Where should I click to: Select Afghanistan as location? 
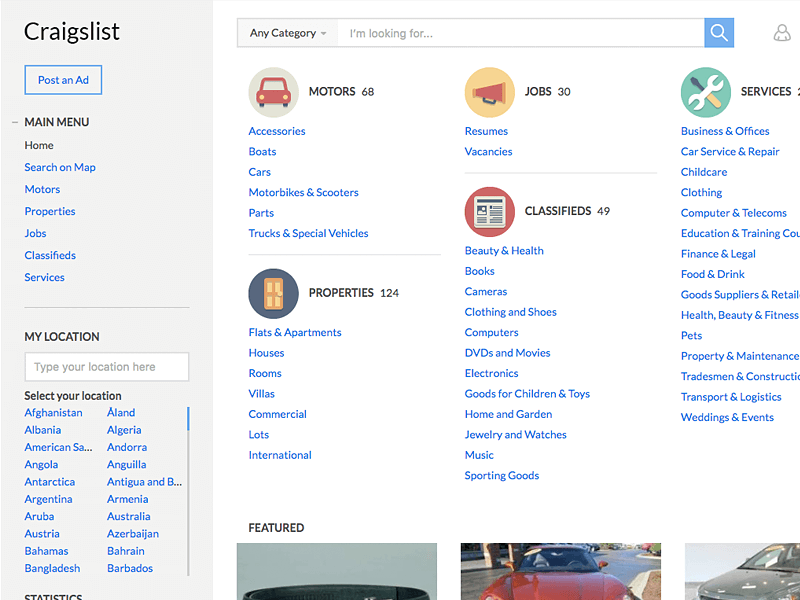click(54, 412)
